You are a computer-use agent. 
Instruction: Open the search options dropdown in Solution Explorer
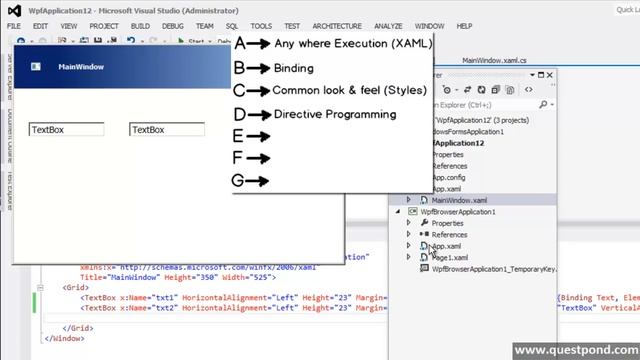click(552, 105)
